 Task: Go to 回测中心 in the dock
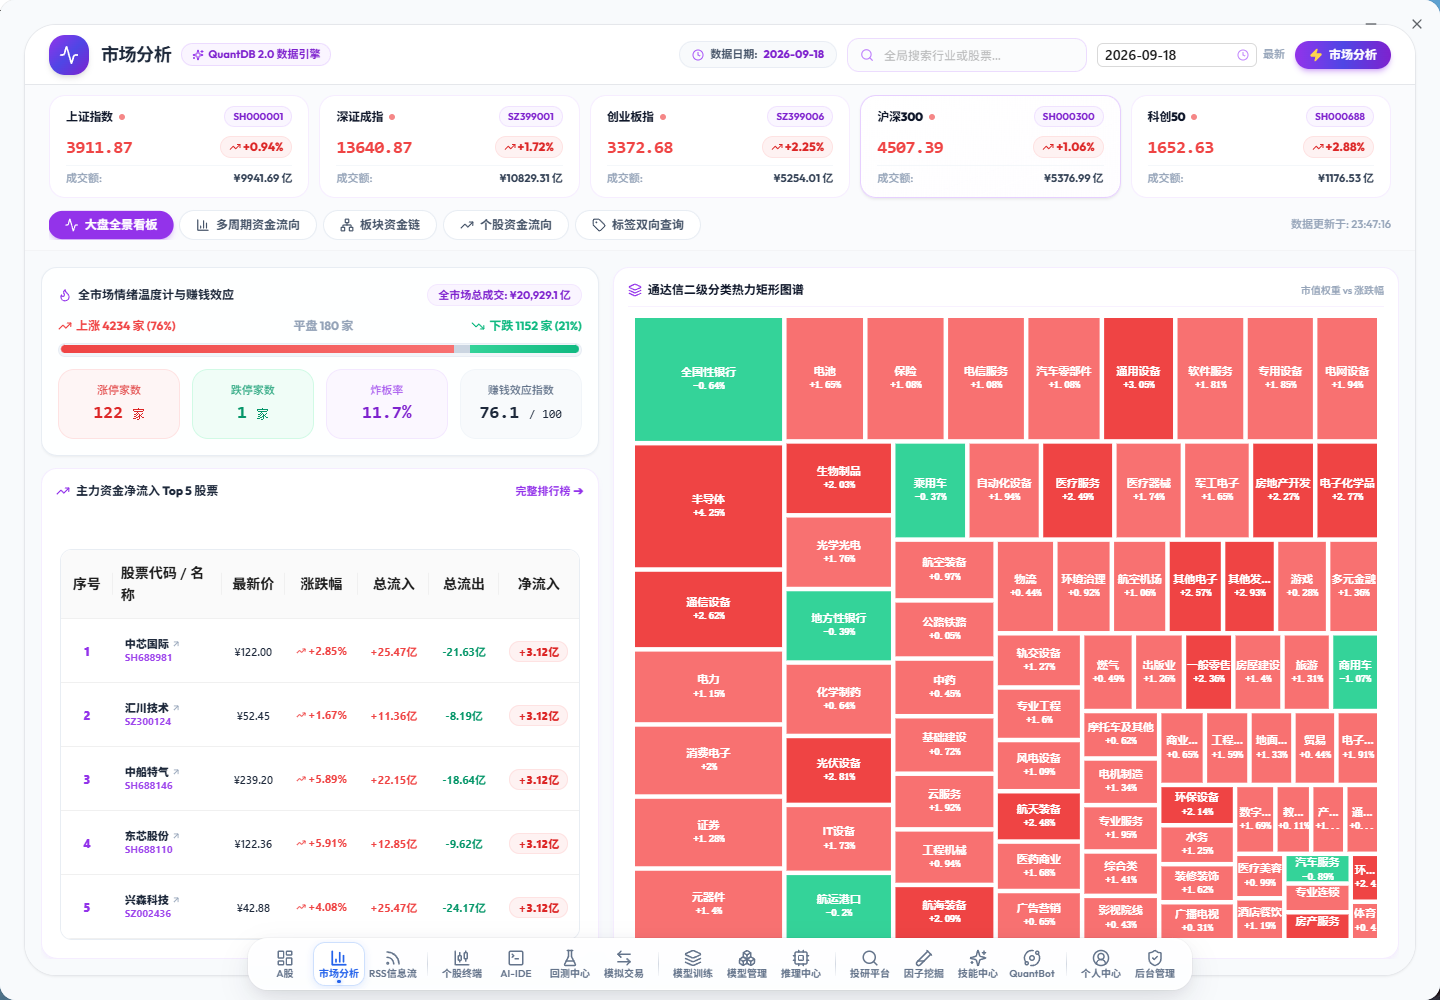coord(570,964)
